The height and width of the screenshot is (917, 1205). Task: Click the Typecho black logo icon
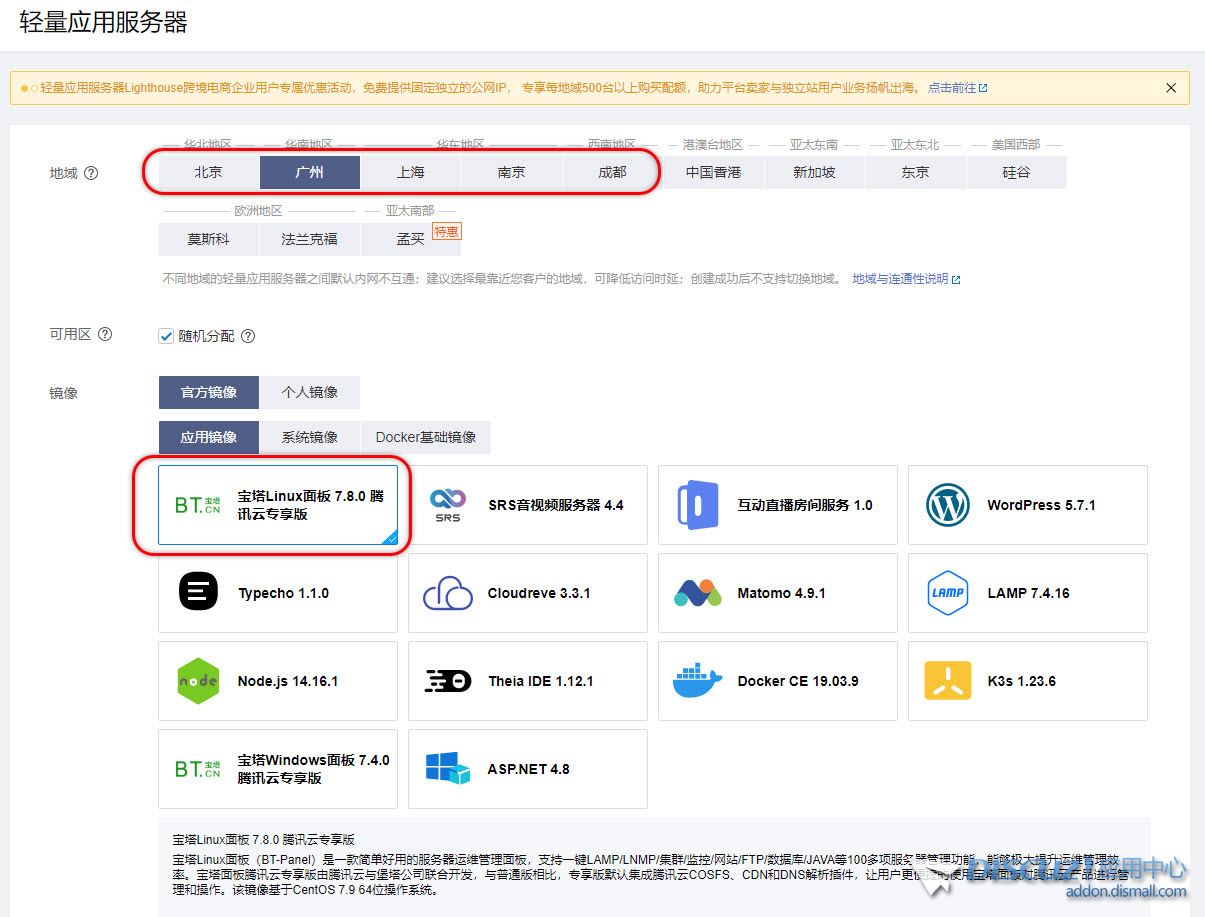coord(198,592)
